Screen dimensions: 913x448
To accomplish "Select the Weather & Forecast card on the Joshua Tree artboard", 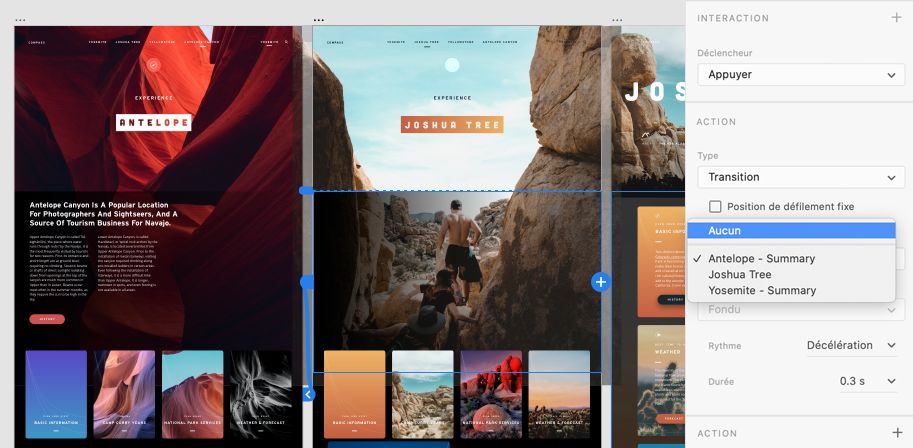I will [559, 394].
